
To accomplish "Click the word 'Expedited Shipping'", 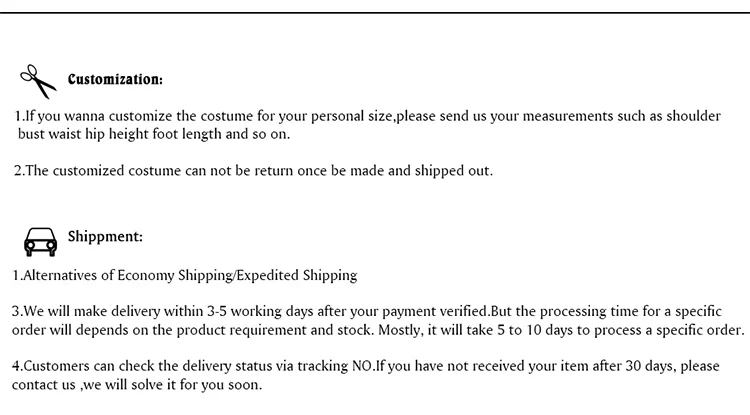I will click(297, 275).
